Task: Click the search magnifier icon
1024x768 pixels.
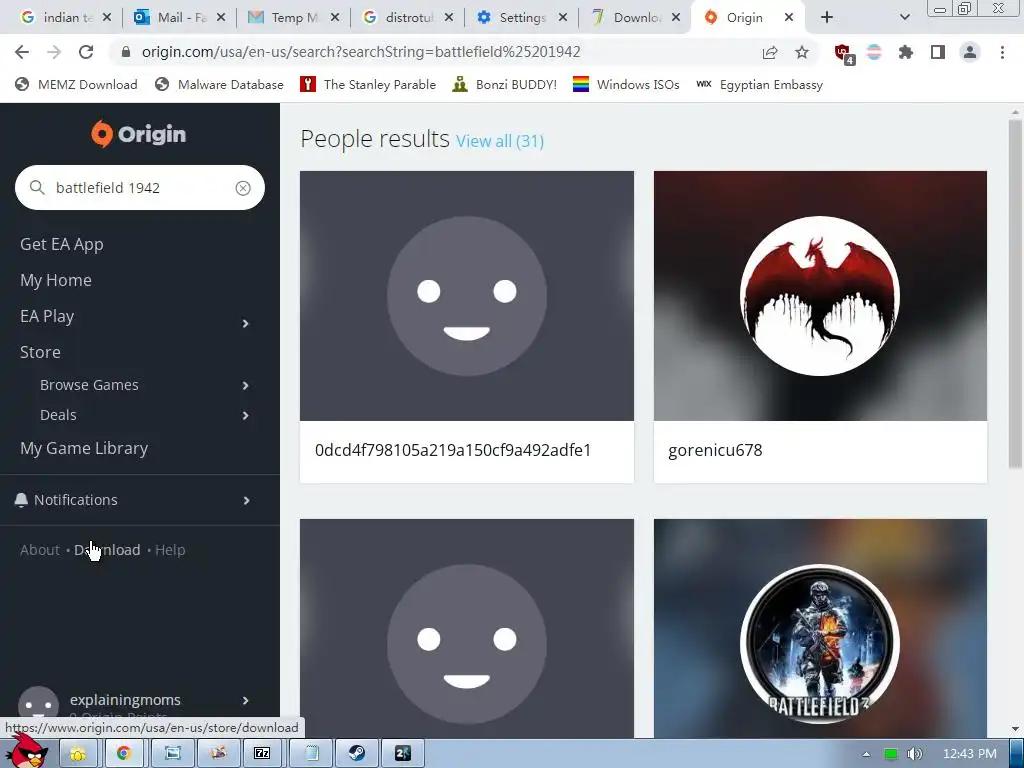Action: point(37,188)
